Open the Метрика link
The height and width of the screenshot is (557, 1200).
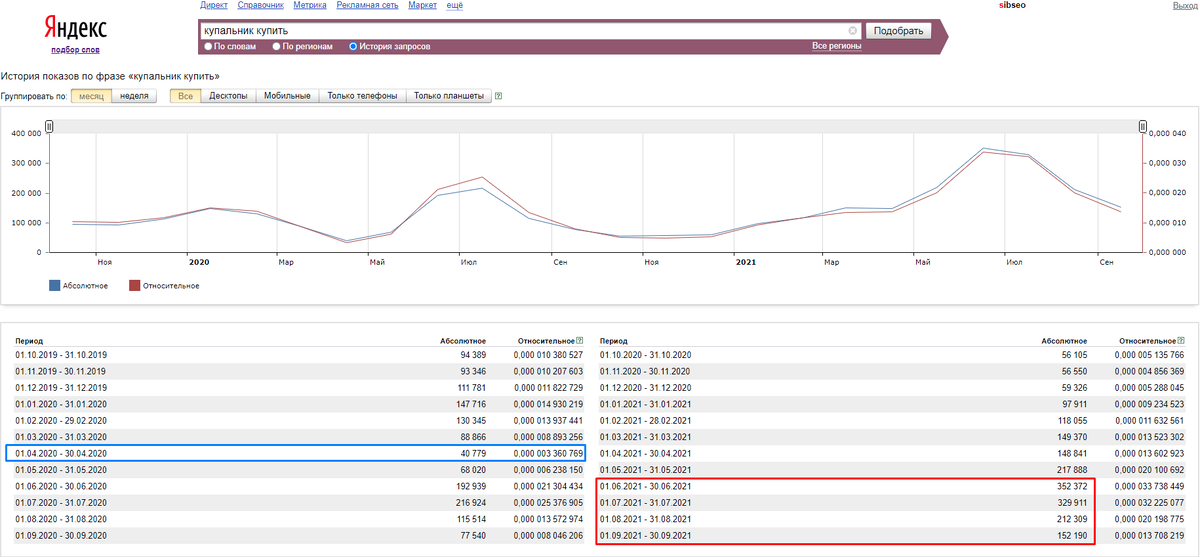310,6
